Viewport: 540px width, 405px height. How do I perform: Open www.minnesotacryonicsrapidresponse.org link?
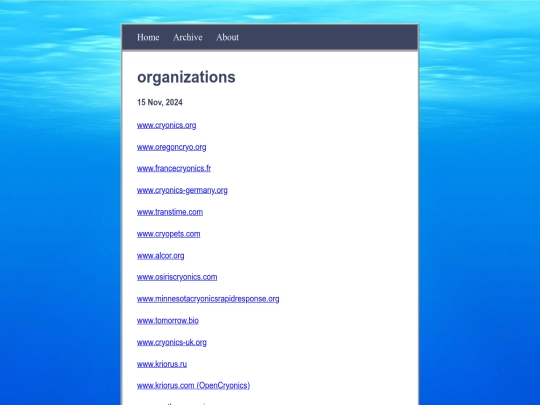click(208, 299)
